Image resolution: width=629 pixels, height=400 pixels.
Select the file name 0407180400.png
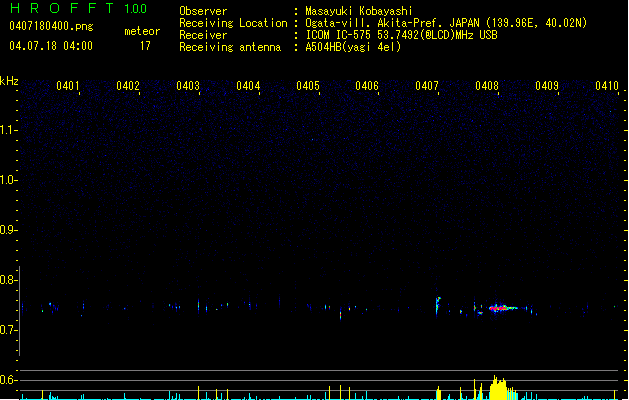click(51, 27)
